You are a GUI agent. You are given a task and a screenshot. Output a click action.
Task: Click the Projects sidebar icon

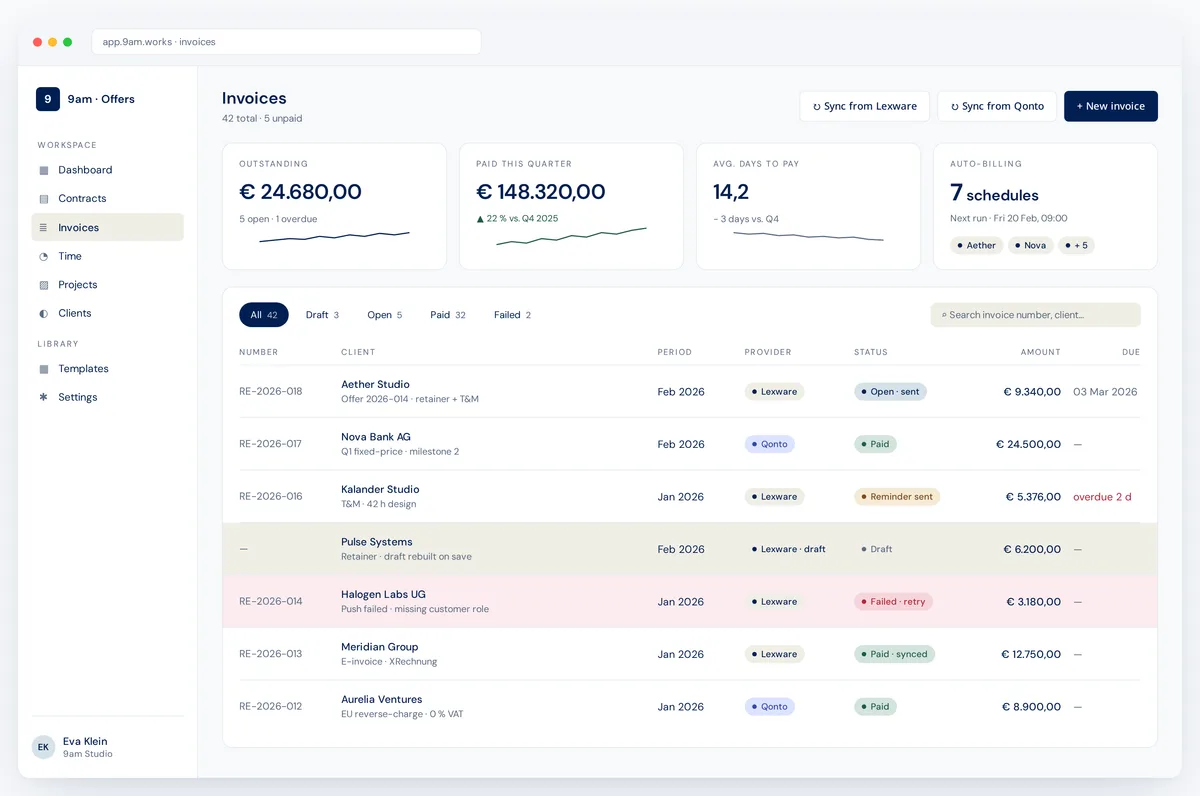(43, 285)
